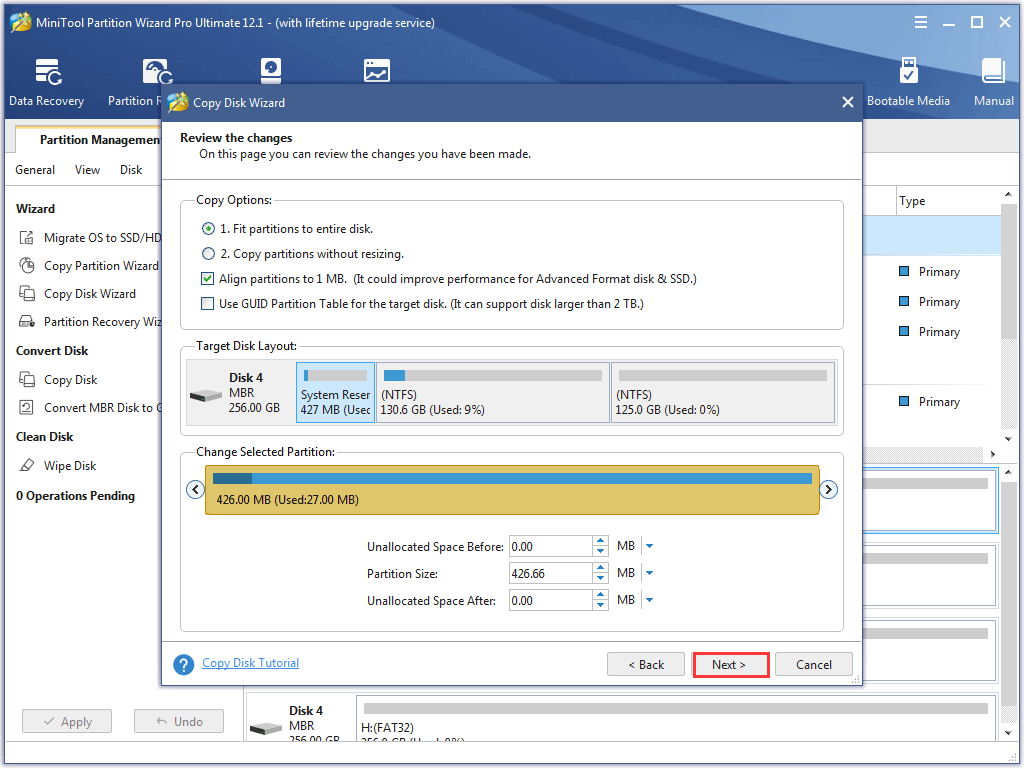Select the 125.0 GB NTFS partition block
This screenshot has height=769, width=1024.
pos(723,392)
